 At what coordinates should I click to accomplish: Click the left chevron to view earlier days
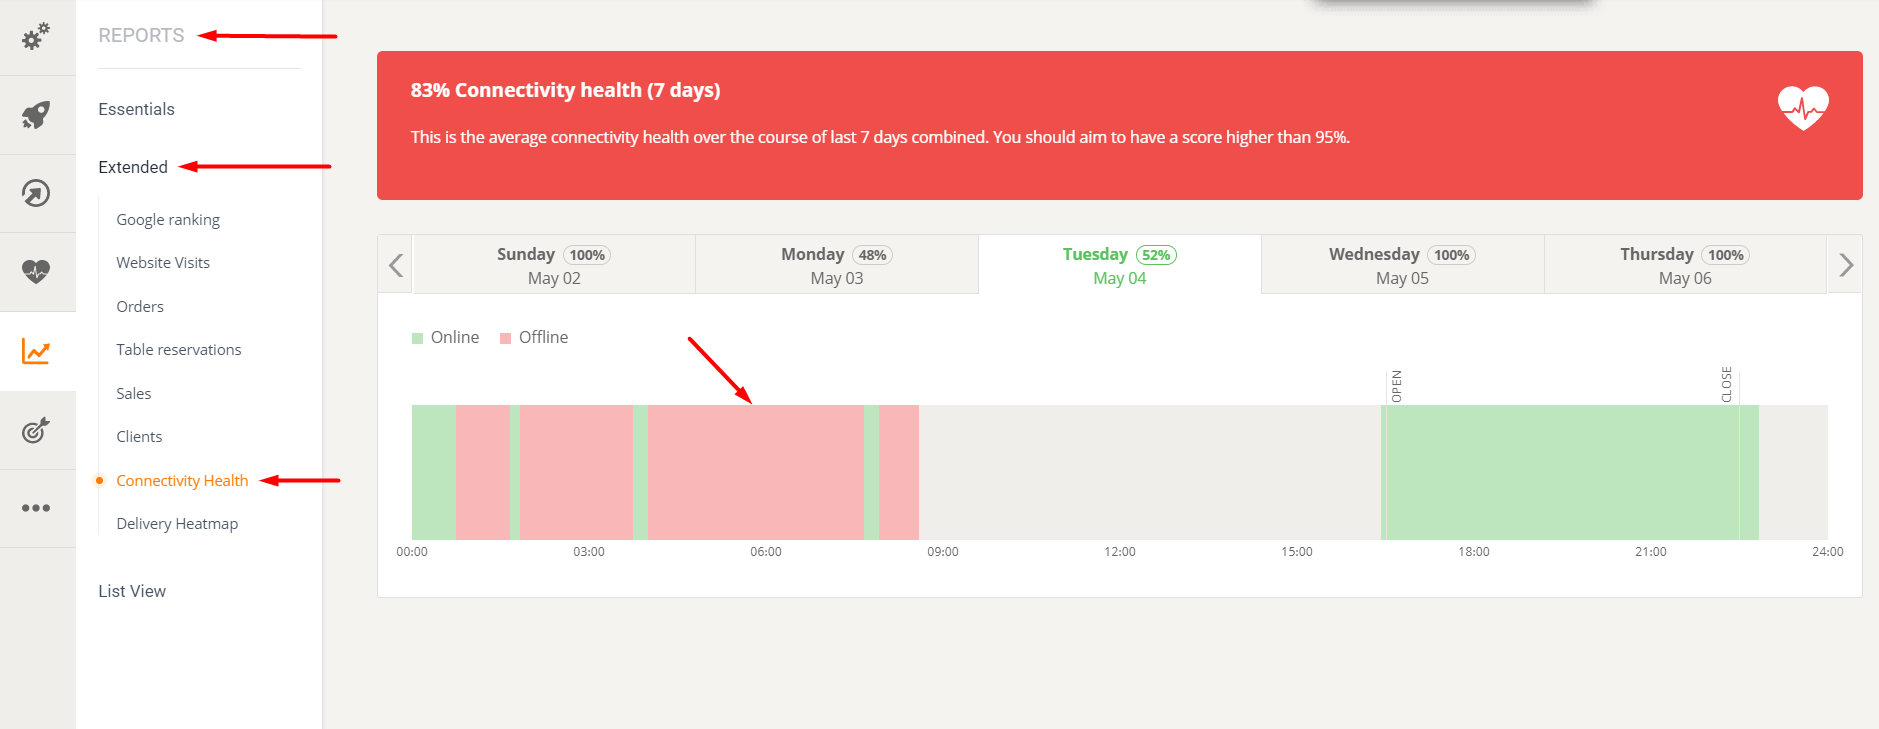[x=395, y=264]
